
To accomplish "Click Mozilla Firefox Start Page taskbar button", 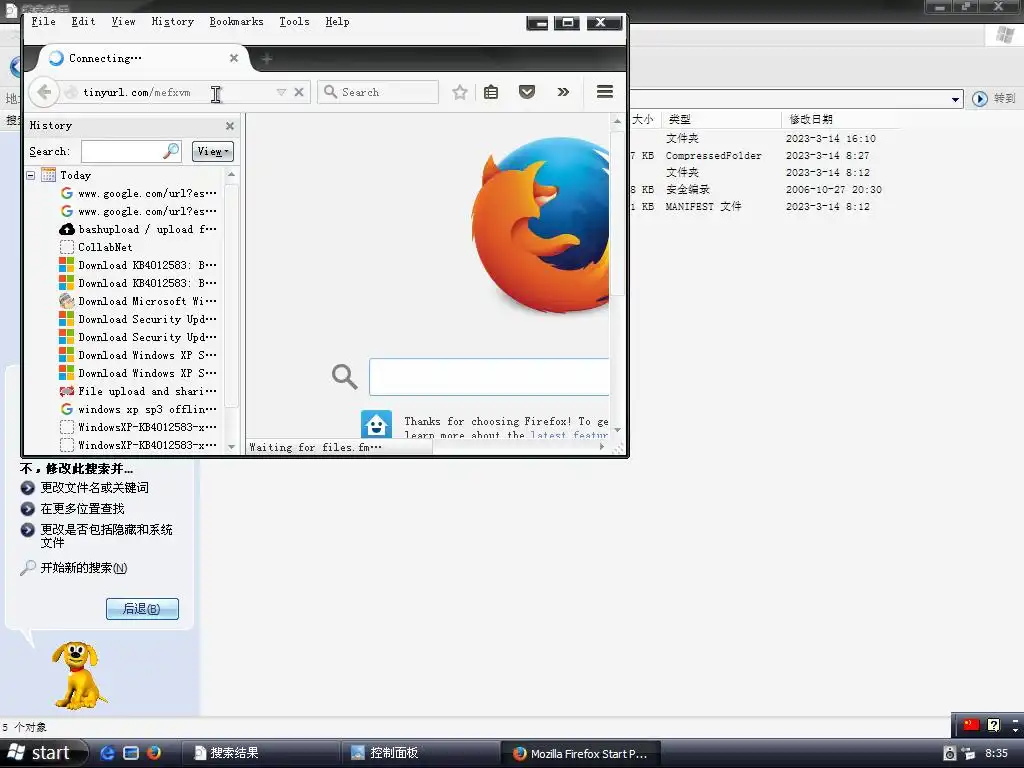I will [x=581, y=753].
